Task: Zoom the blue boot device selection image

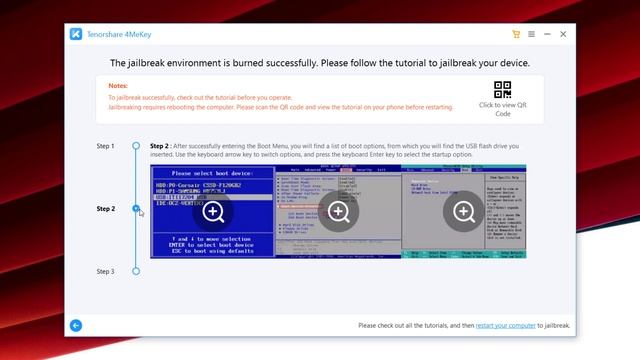Action: (x=213, y=211)
